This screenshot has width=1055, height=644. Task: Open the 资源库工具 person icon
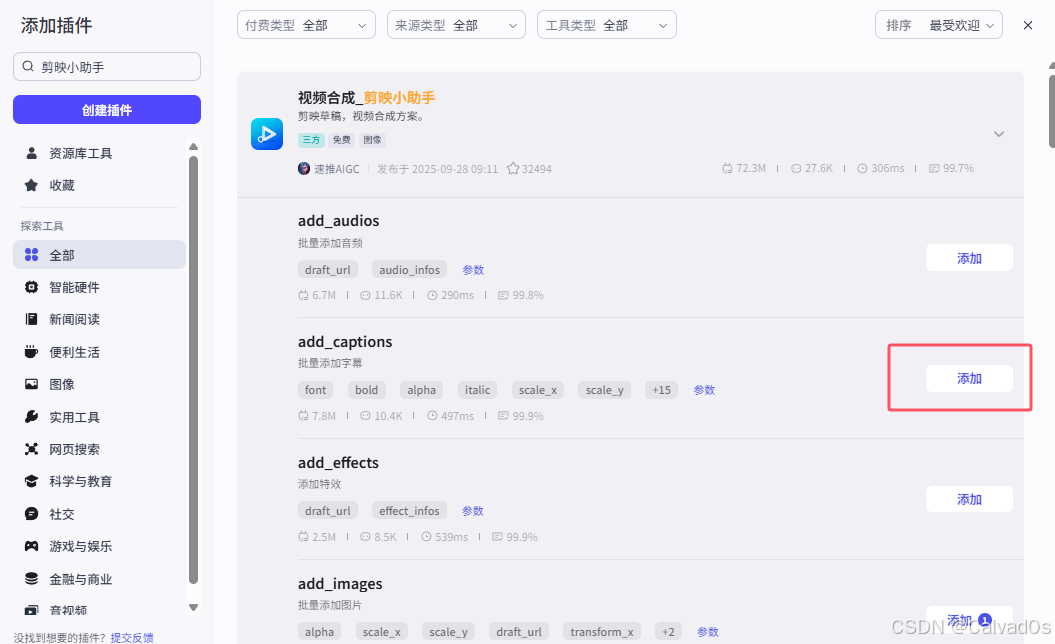(x=31, y=153)
